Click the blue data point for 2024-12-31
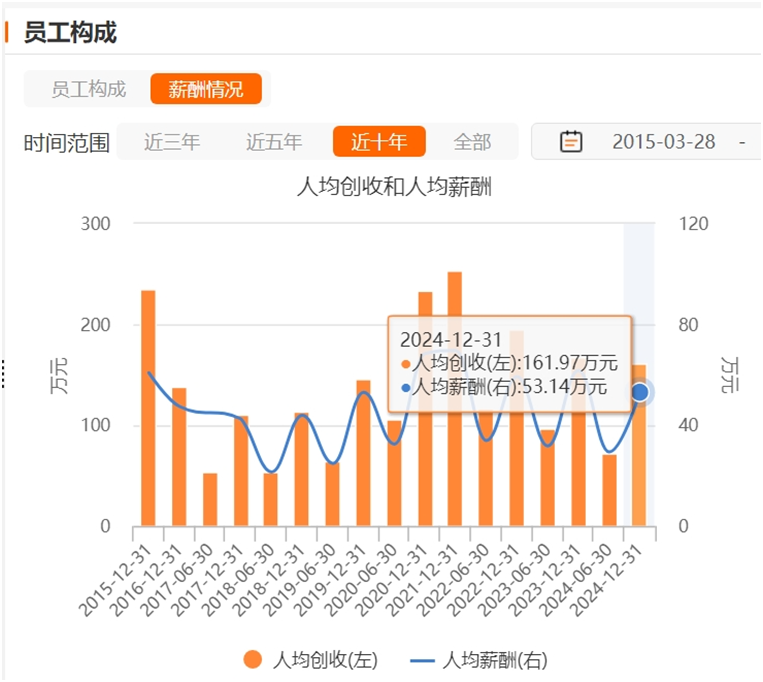The image size is (763, 682). (640, 392)
